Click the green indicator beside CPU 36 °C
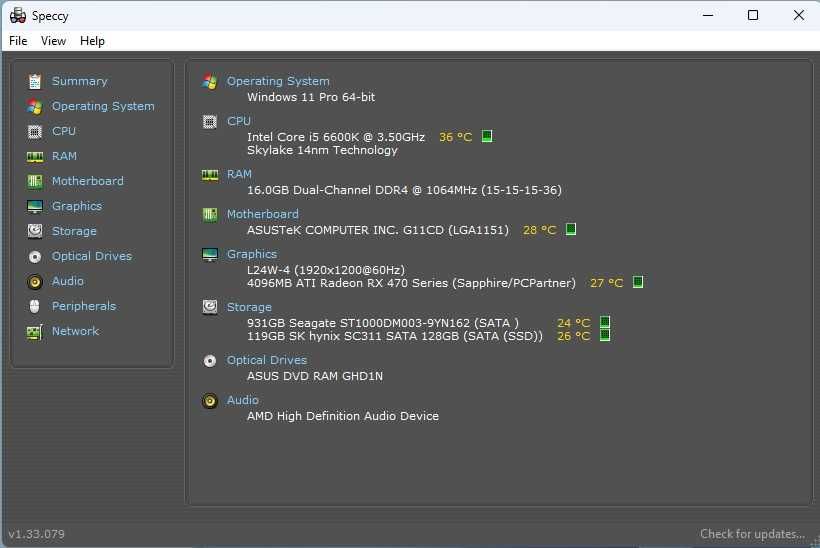Screen dimensions: 820x548 487,136
